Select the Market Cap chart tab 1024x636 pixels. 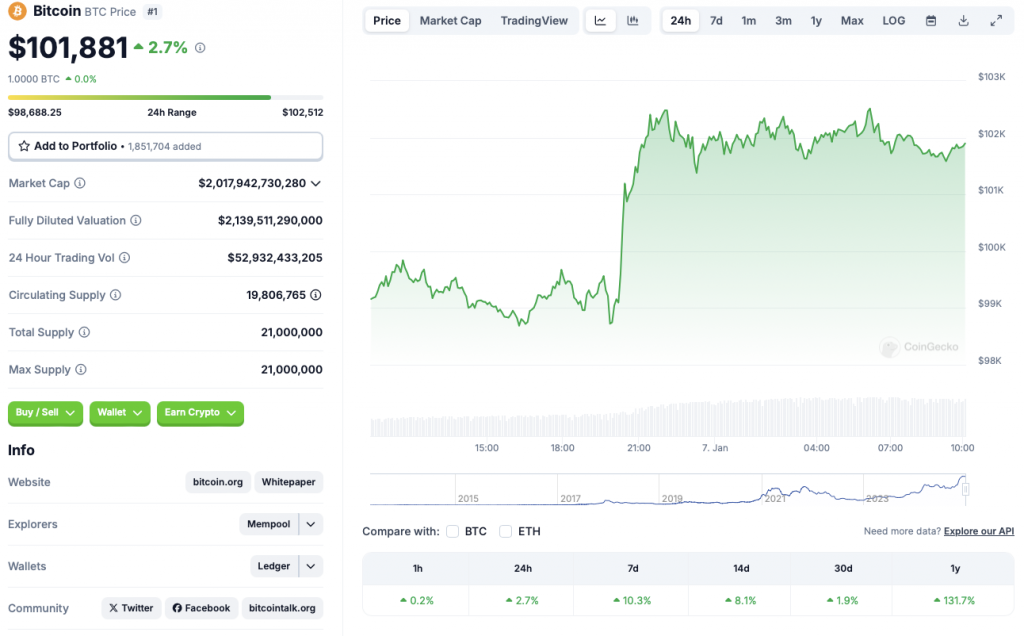[x=451, y=21]
